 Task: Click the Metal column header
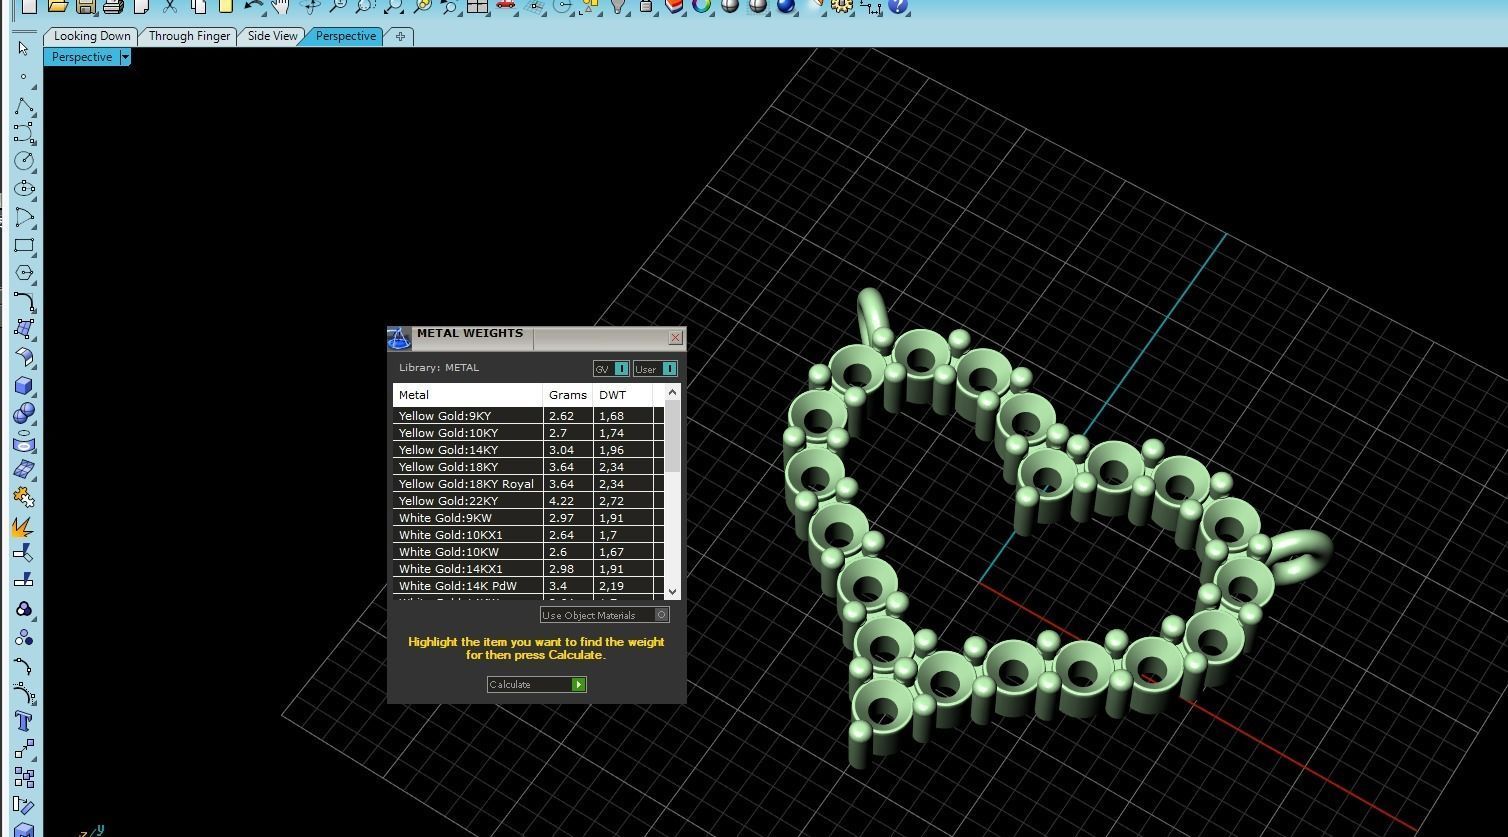pyautogui.click(x=468, y=395)
